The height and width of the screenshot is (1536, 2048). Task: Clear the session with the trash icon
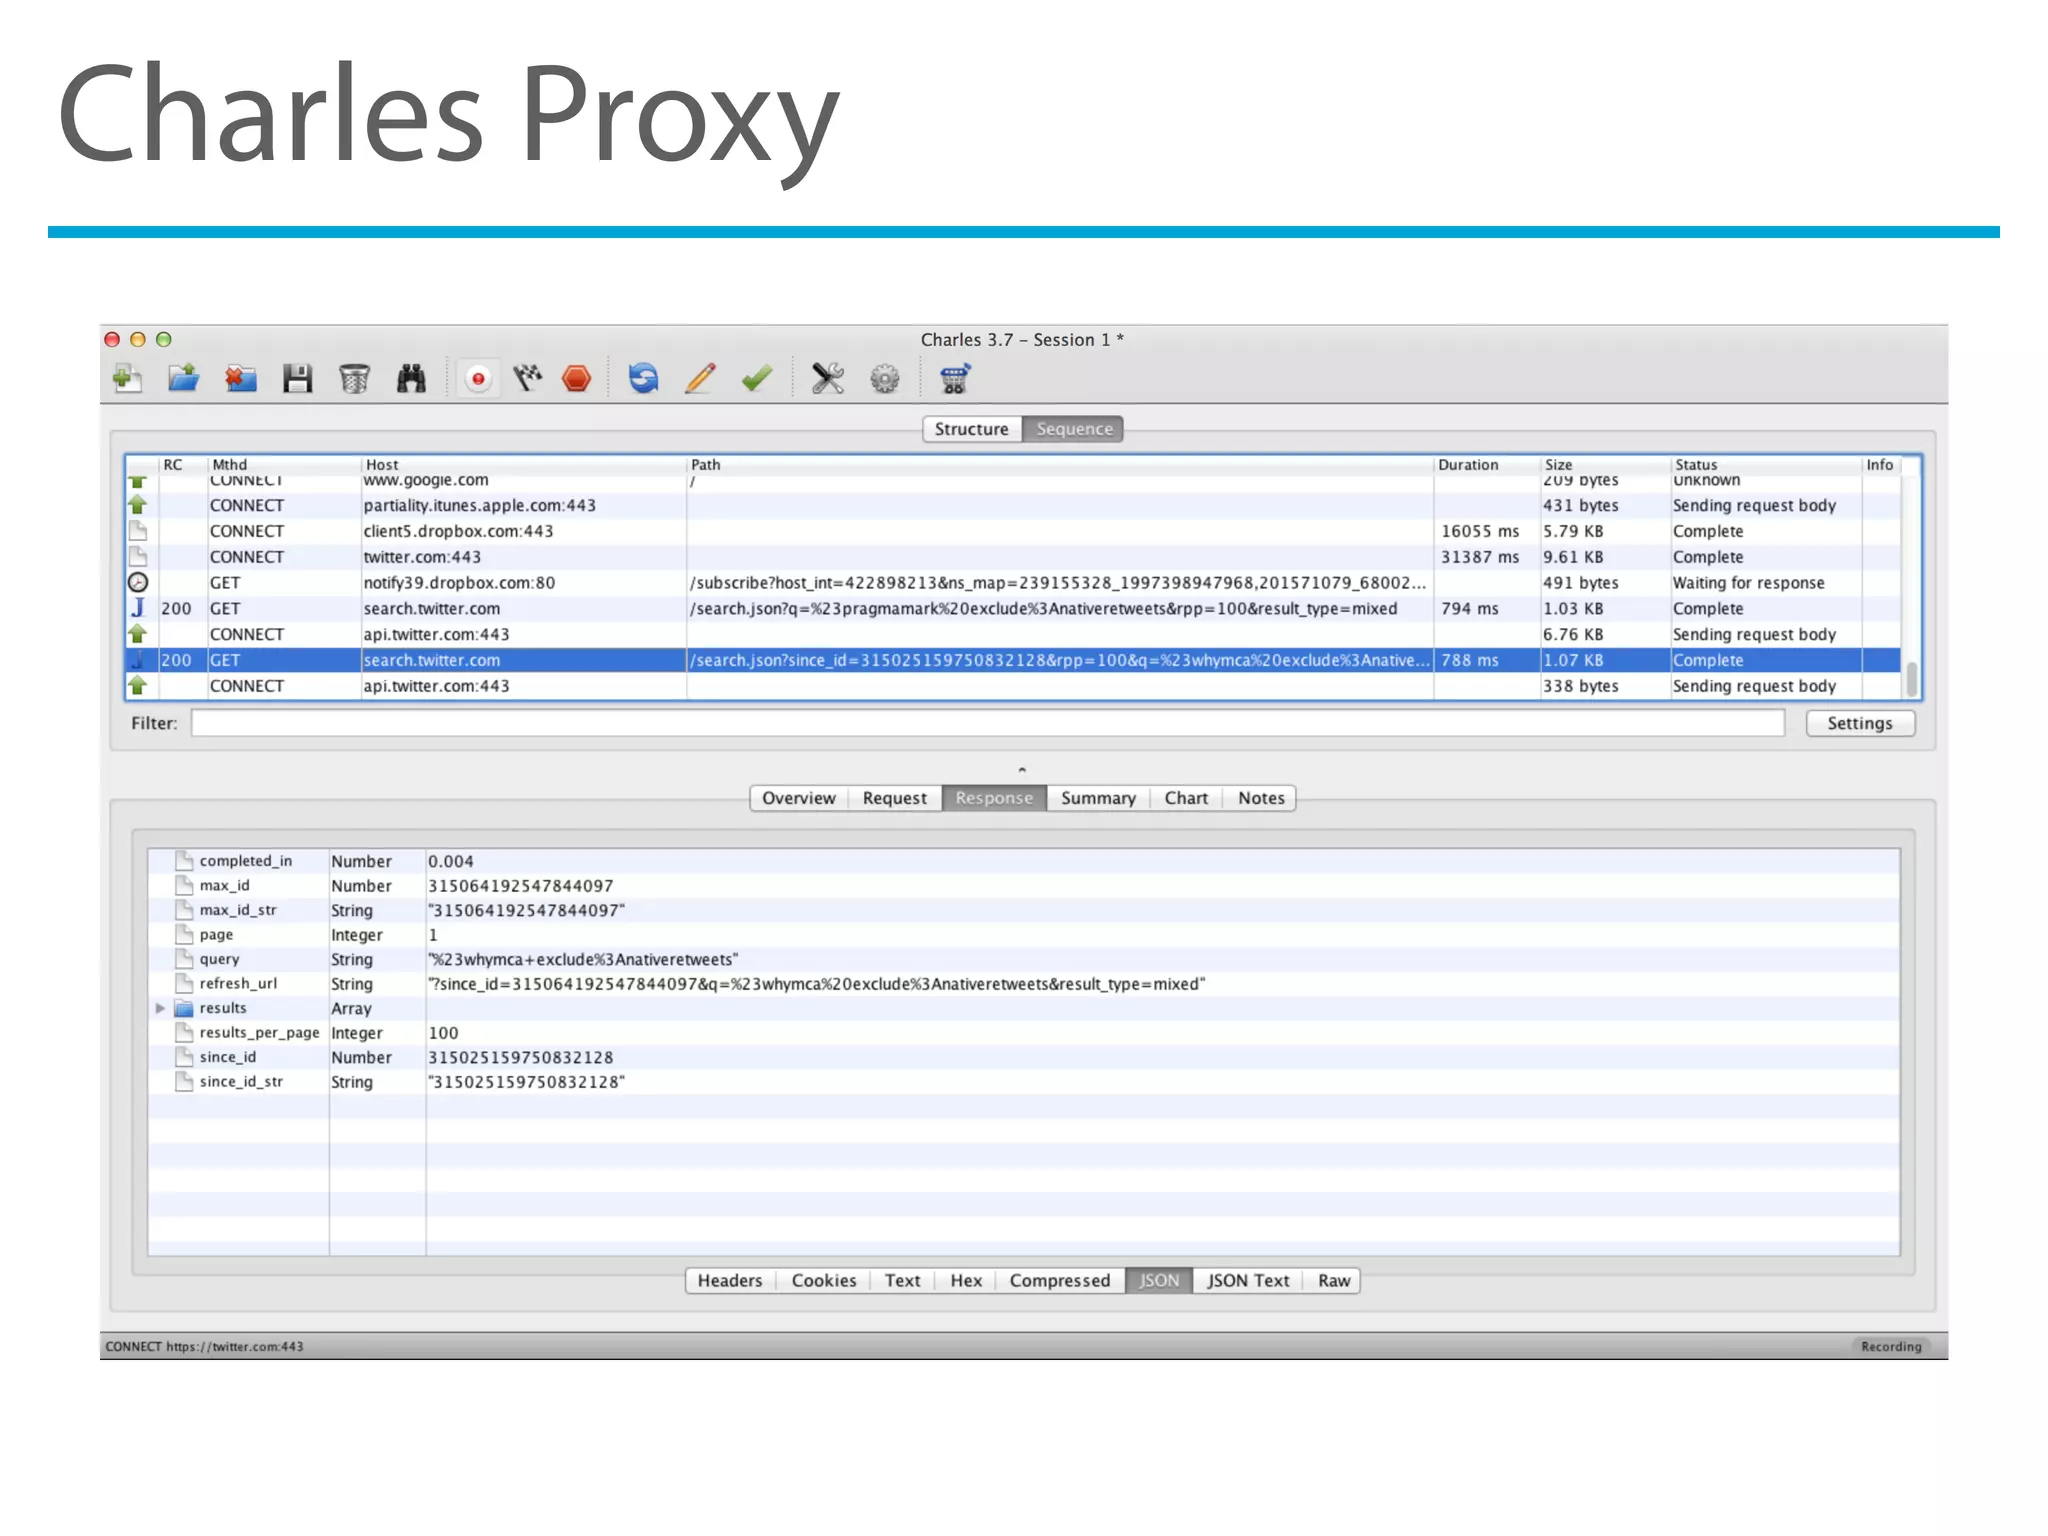(x=354, y=378)
